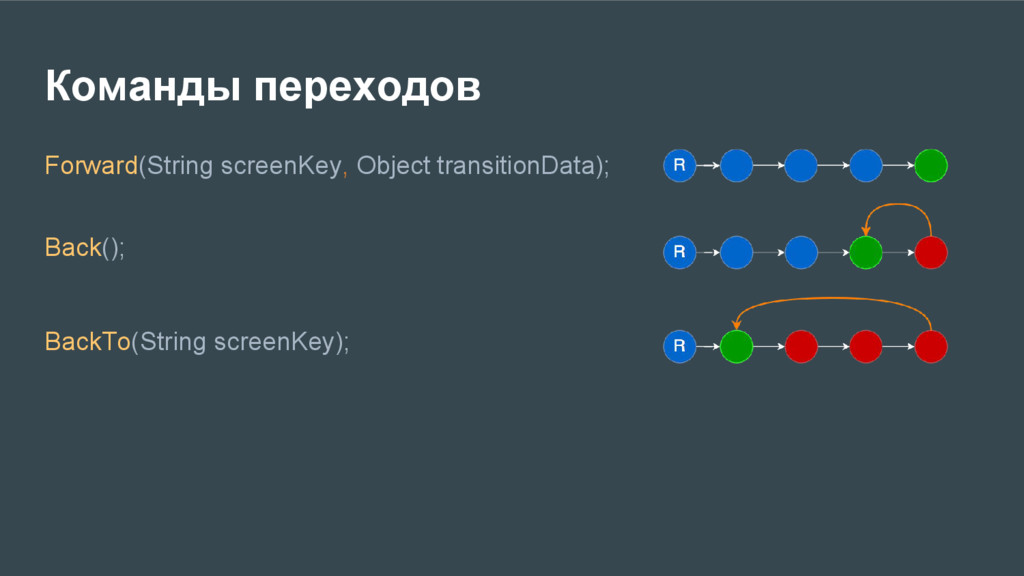The image size is (1024, 576).
Task: Click the third blue node before green in Forward row
Action: 866,165
